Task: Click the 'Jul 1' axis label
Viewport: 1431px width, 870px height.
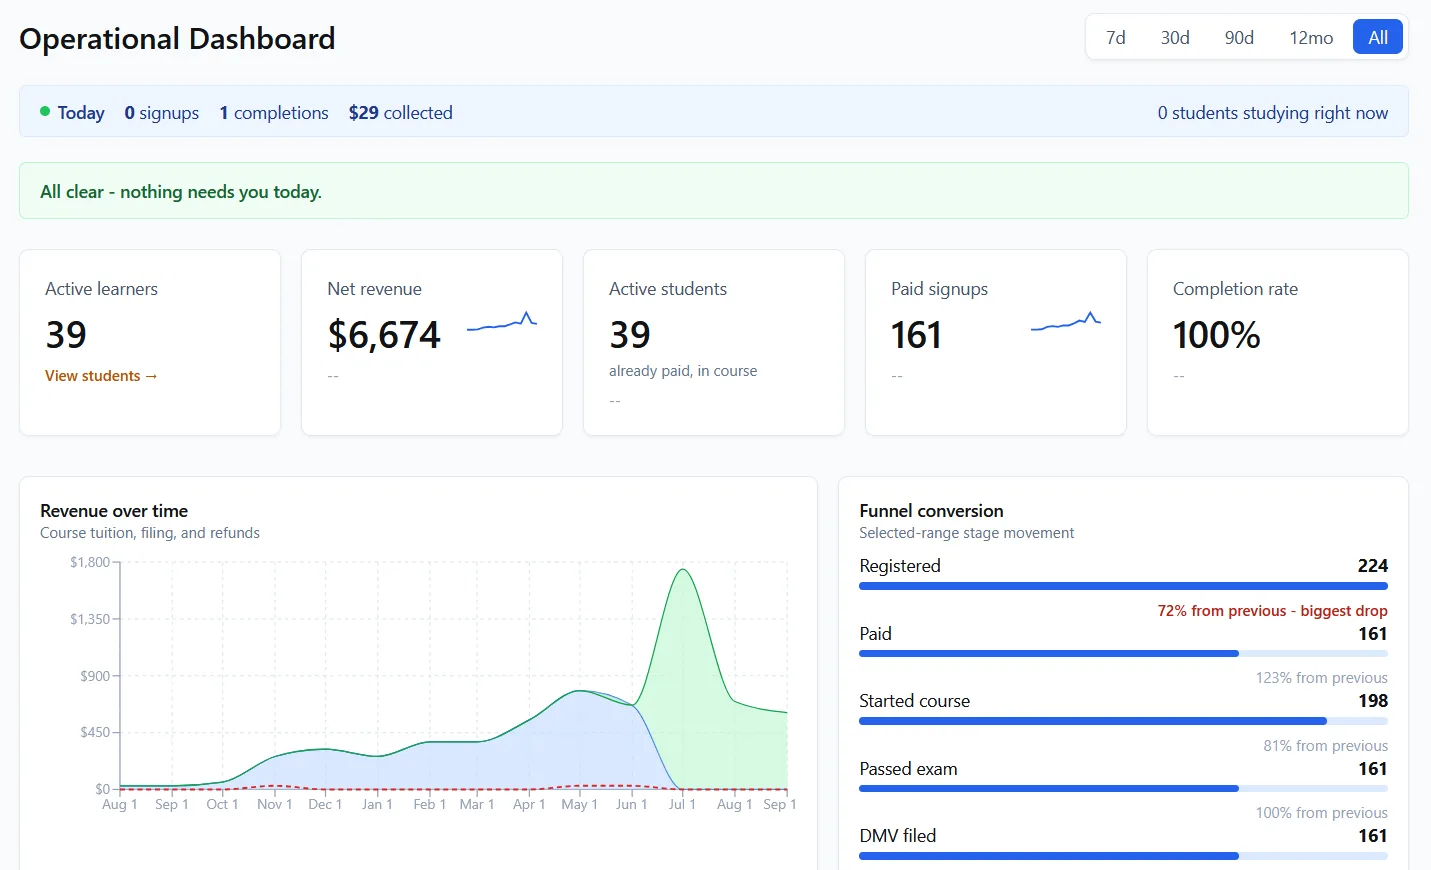Action: tap(682, 804)
